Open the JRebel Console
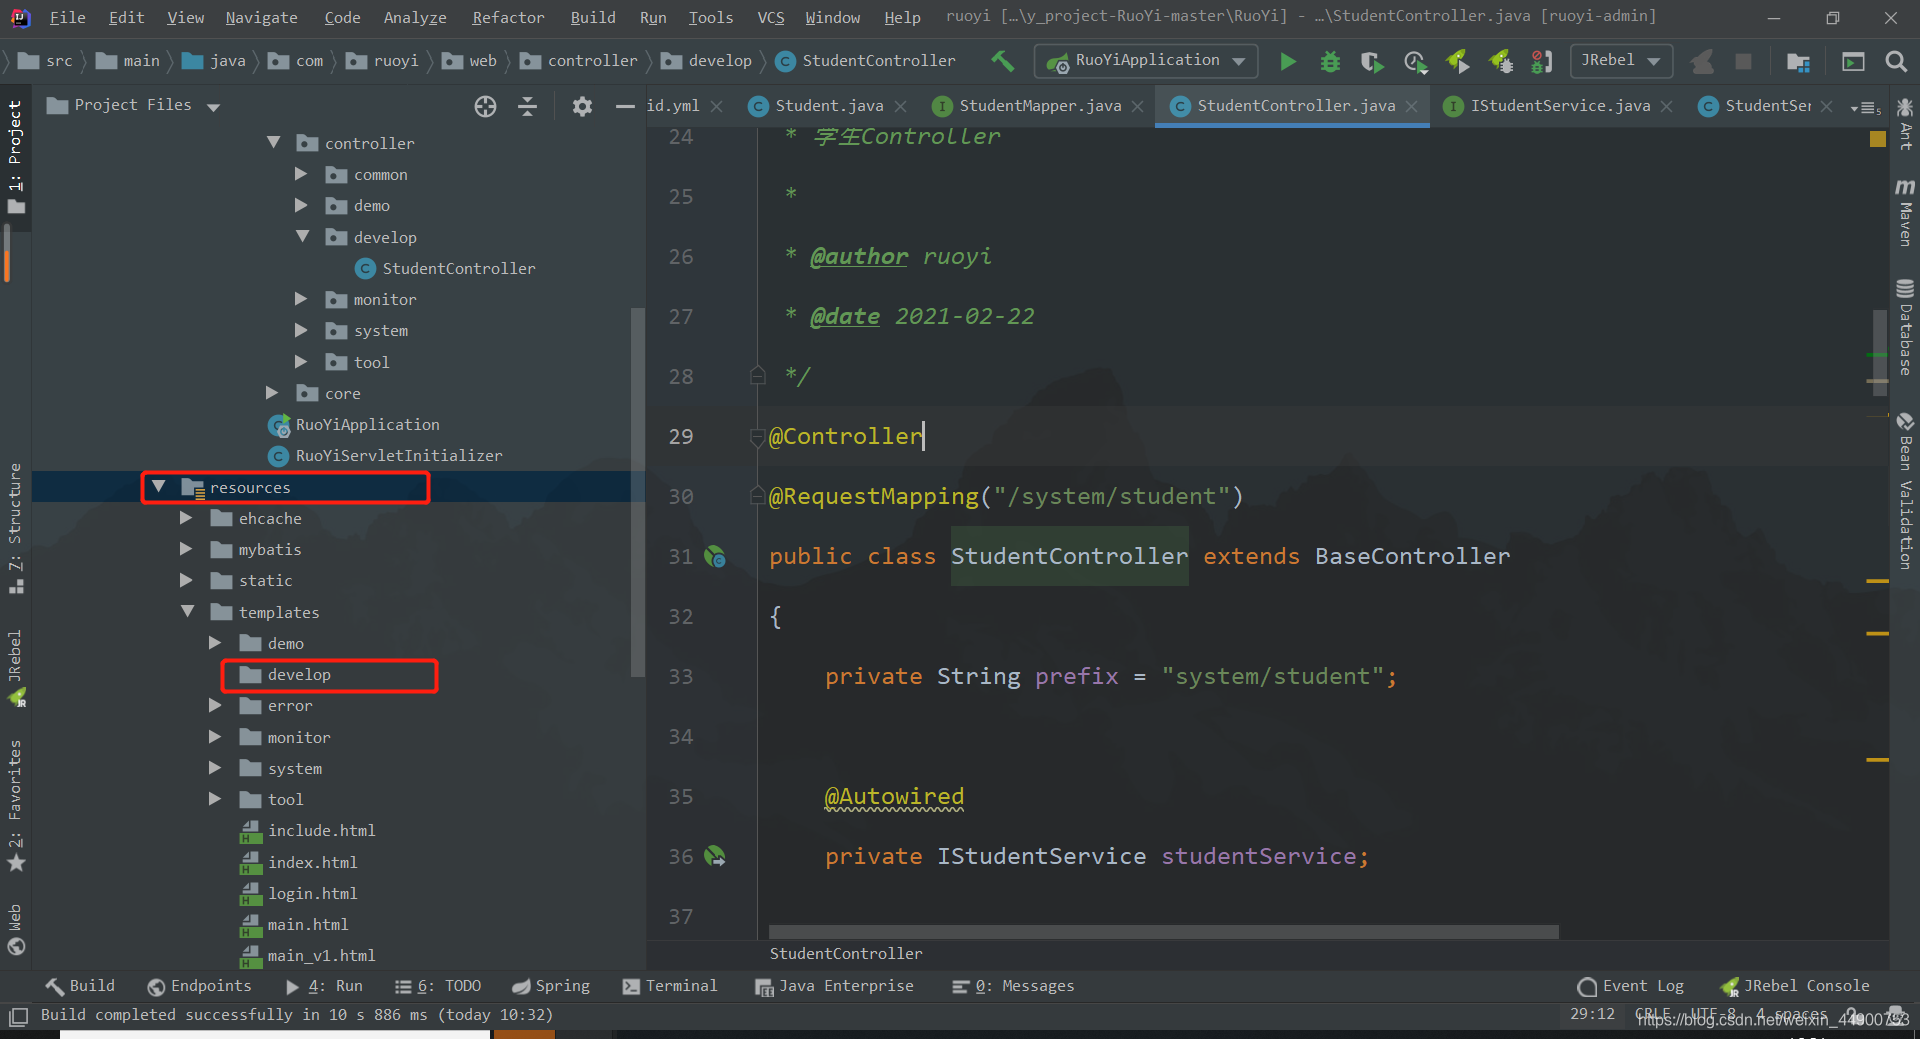1920x1039 pixels. coord(1795,986)
